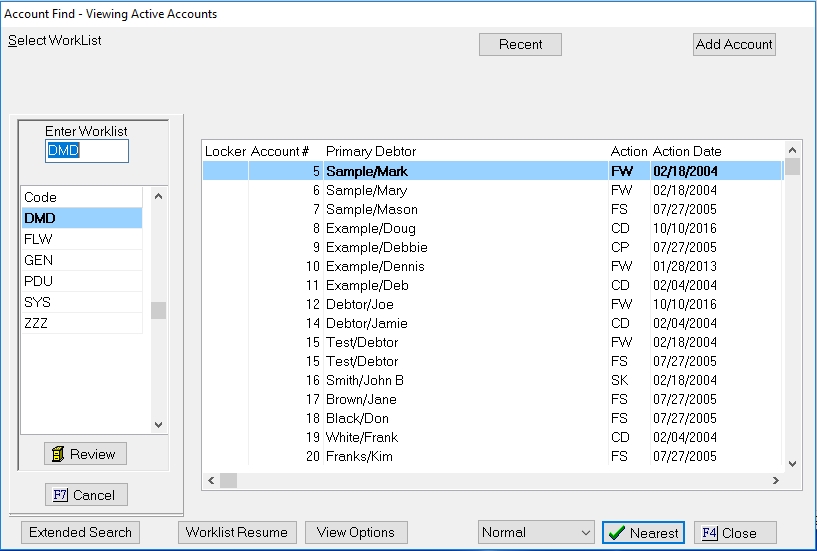Open the Normal search mode dropdown
817x551 pixels.
click(536, 533)
